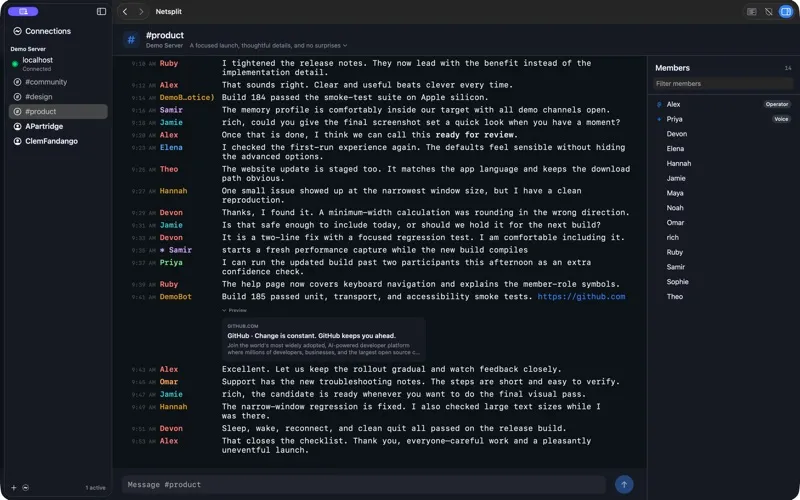Click the Message #product input field

pyautogui.click(x=364, y=485)
